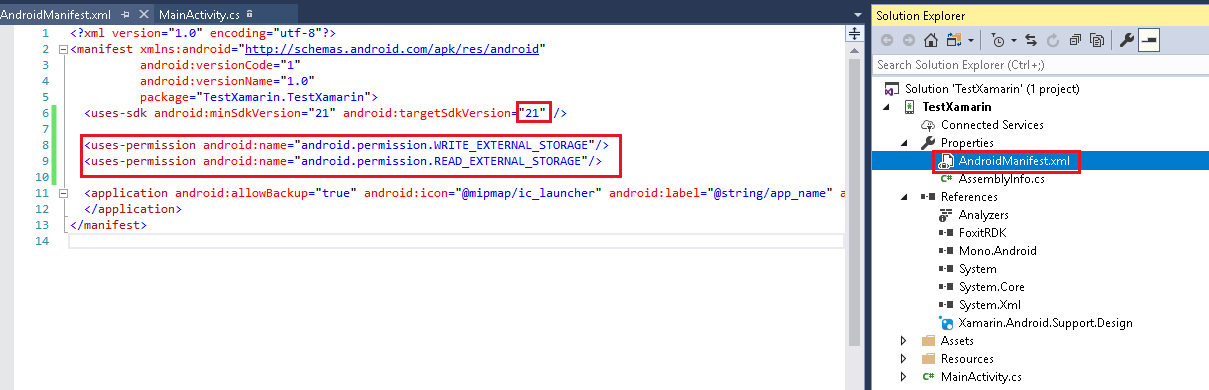Toggle Show All Files icon

(x=1097, y=41)
